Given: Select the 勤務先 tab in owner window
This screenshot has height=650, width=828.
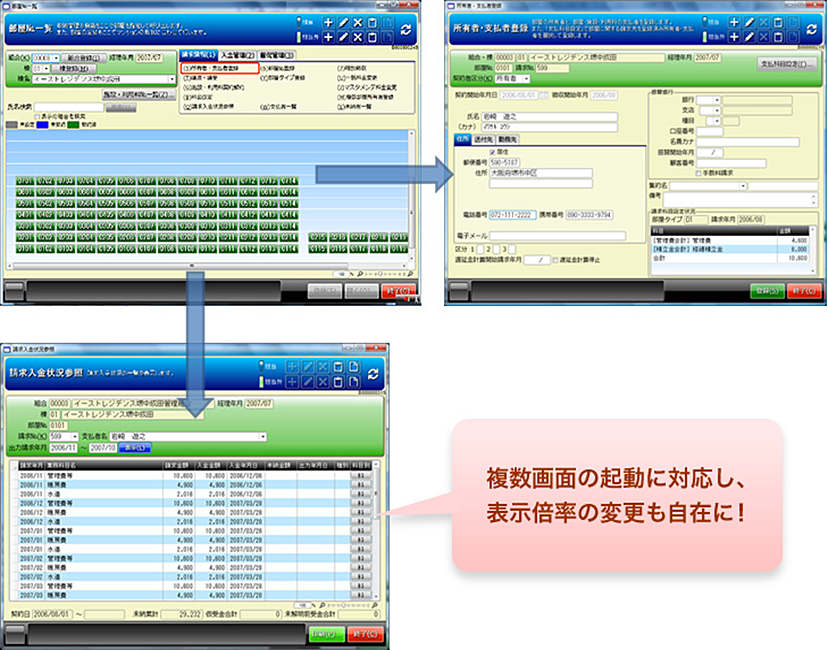Looking at the screenshot, I should (507, 139).
